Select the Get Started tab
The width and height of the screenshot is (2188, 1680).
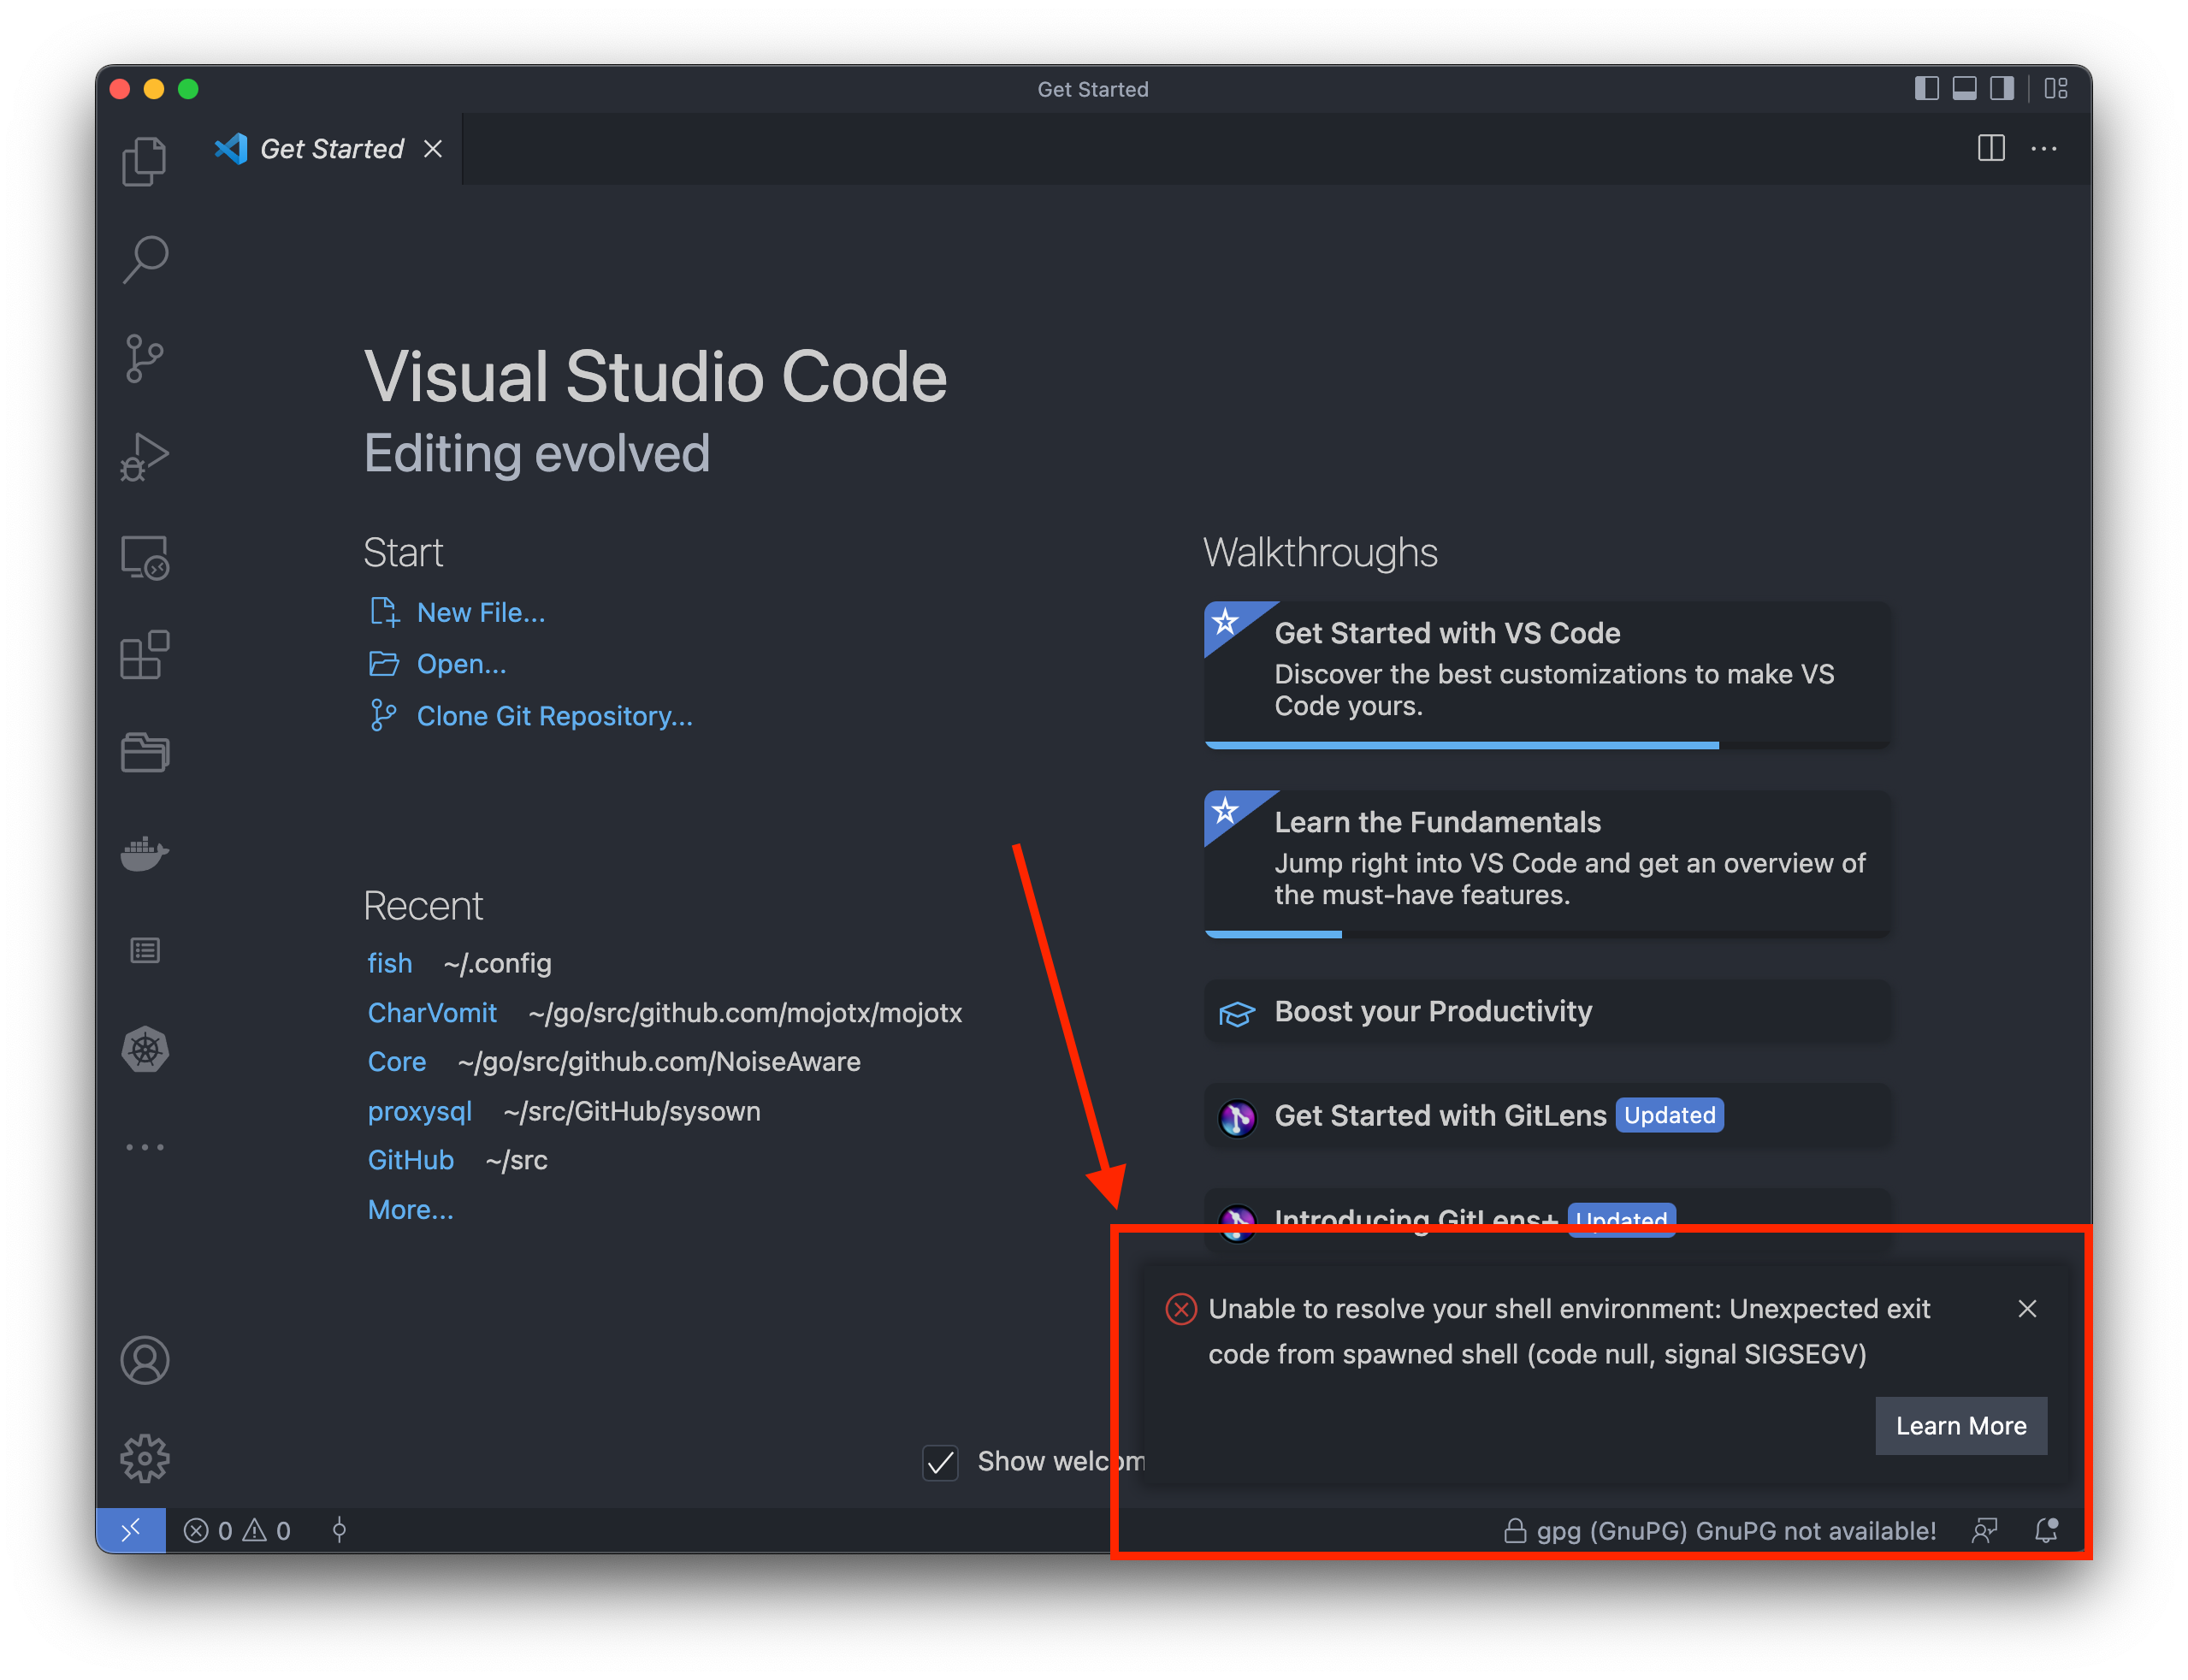[330, 149]
